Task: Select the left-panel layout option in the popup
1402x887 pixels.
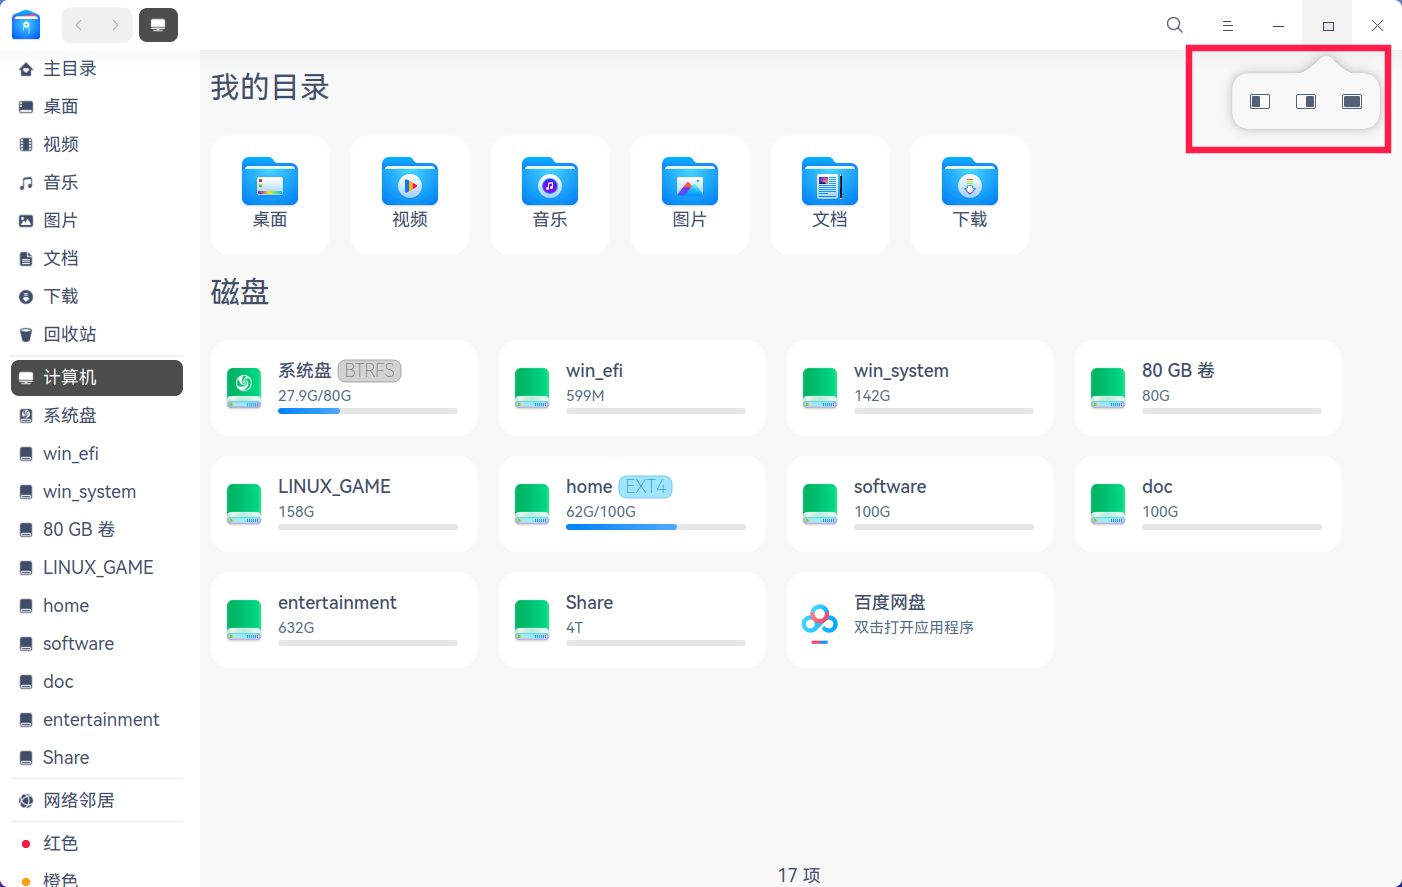Action: (1259, 100)
